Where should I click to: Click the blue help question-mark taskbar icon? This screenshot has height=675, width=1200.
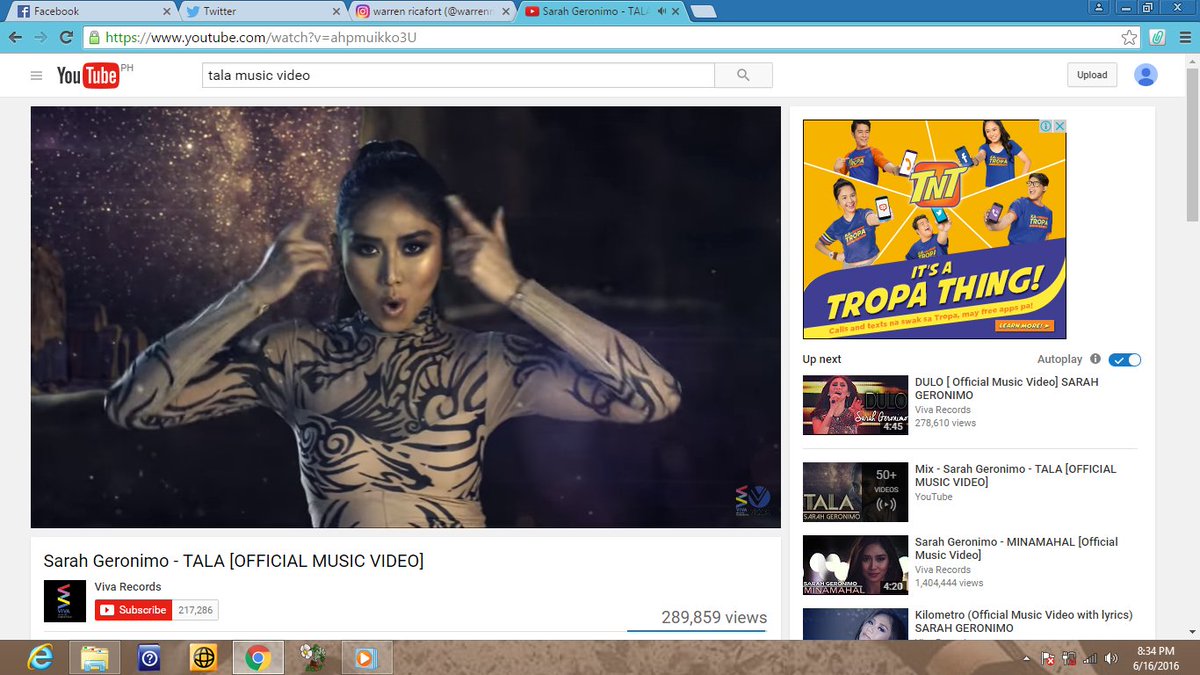149,658
